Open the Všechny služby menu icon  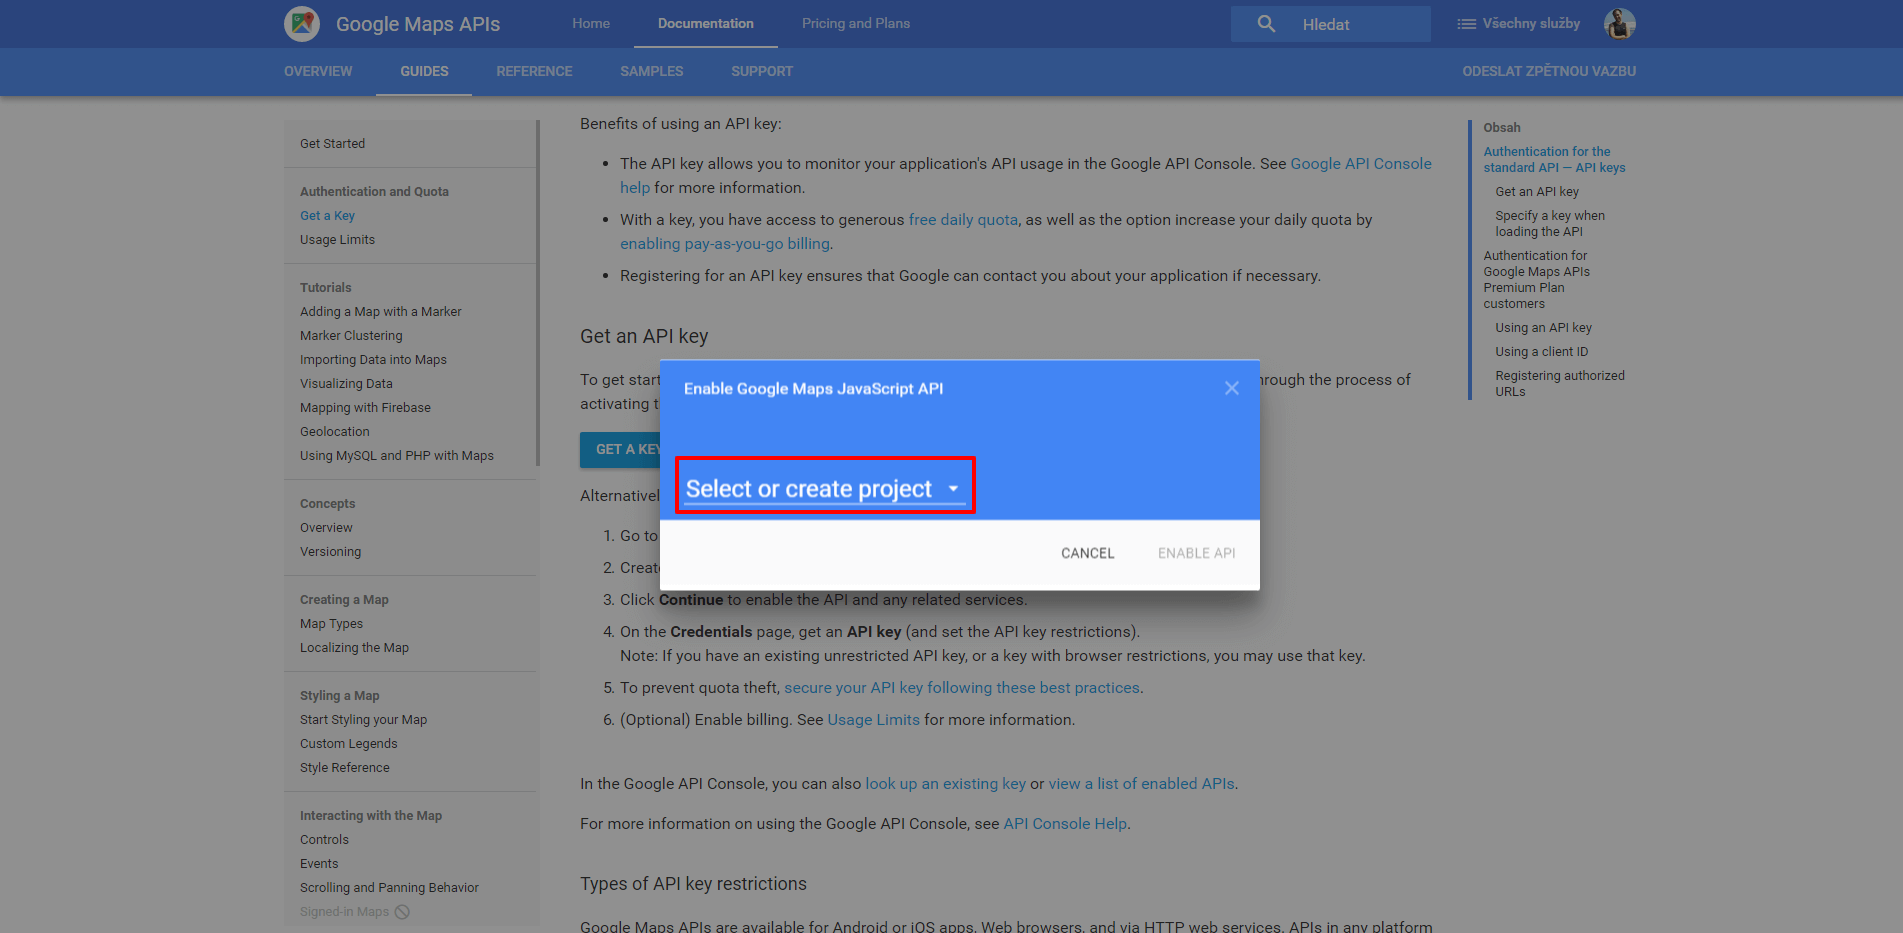[1466, 24]
